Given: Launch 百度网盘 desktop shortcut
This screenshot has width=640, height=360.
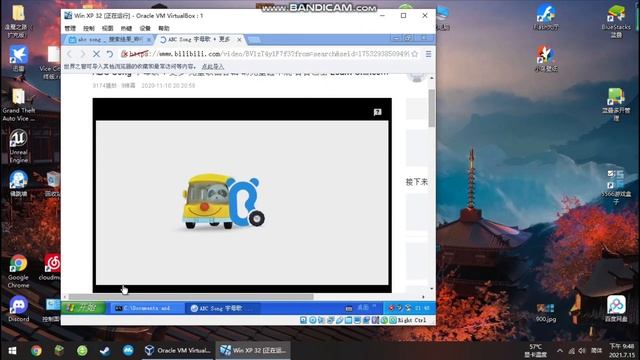Looking at the screenshot, I should [x=616, y=309].
